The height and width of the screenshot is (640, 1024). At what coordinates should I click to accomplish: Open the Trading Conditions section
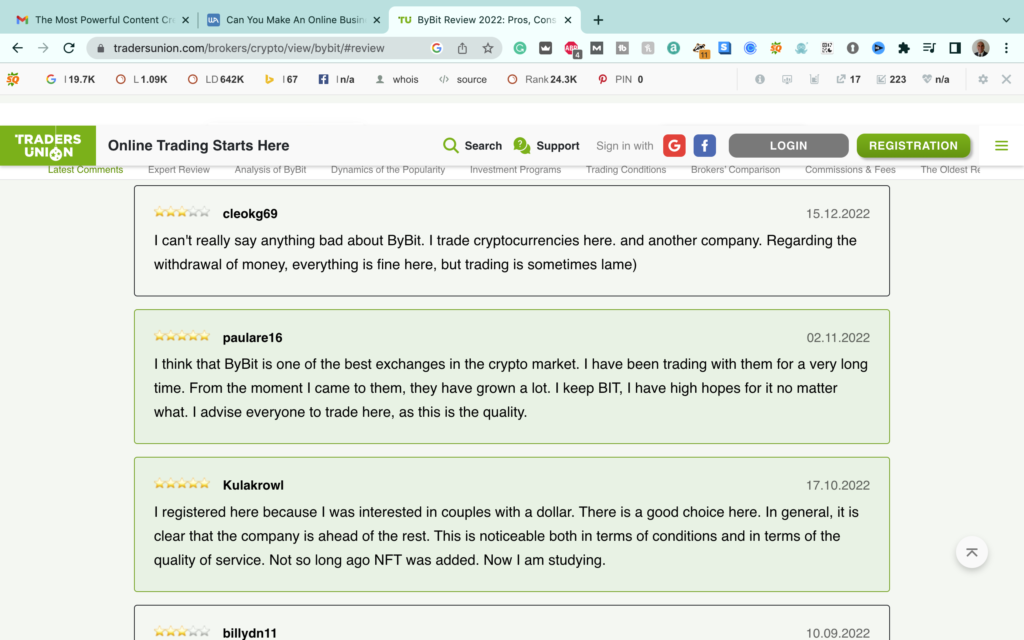click(x=626, y=170)
